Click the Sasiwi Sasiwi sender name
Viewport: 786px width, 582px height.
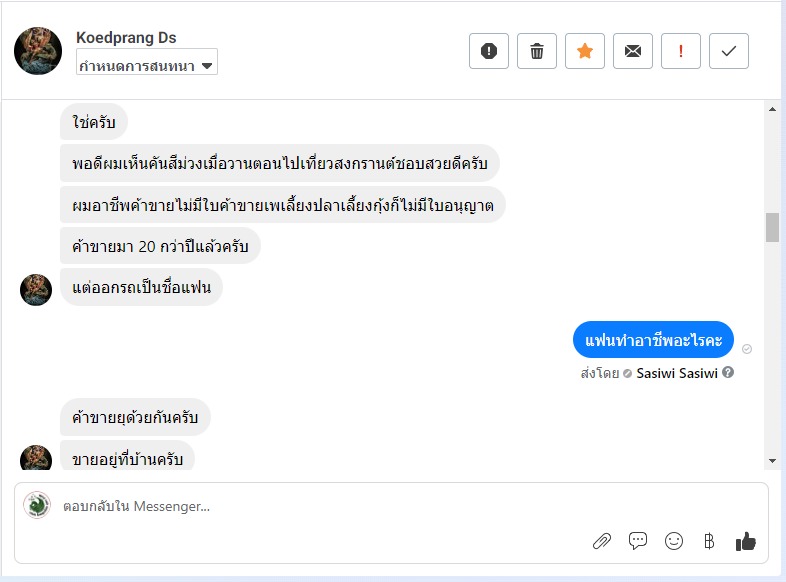676,373
